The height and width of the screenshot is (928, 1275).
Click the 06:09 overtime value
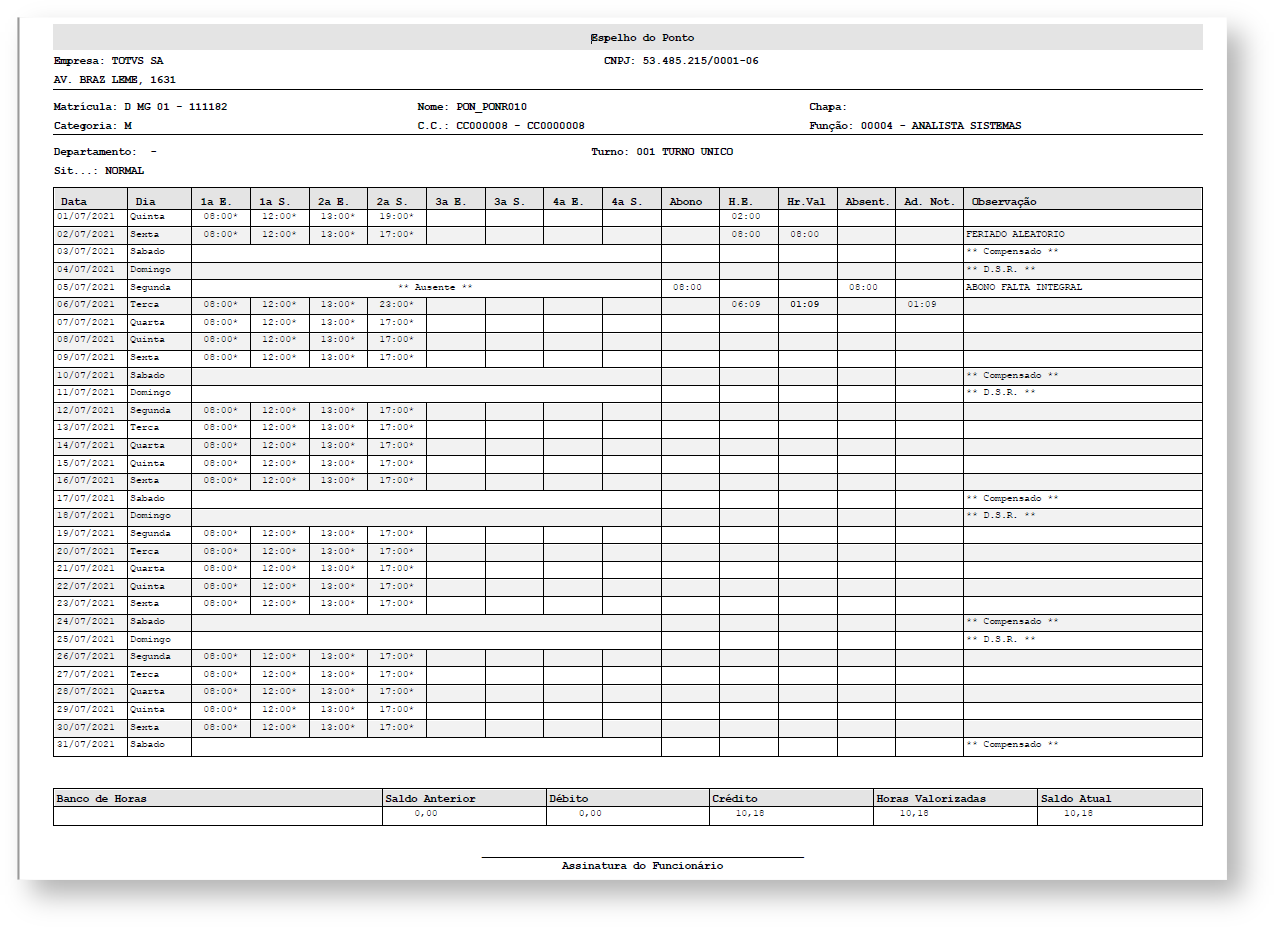pyautogui.click(x=746, y=305)
